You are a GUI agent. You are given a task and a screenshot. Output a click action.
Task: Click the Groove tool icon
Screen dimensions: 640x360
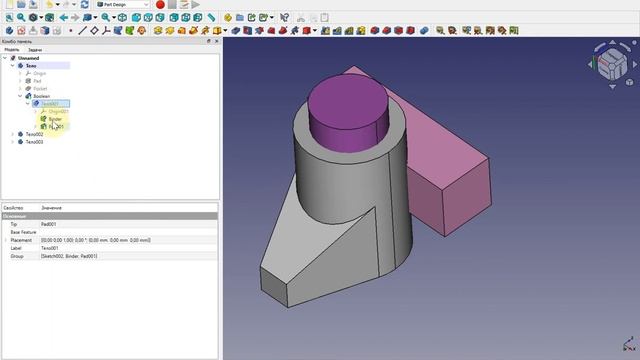pos(260,31)
